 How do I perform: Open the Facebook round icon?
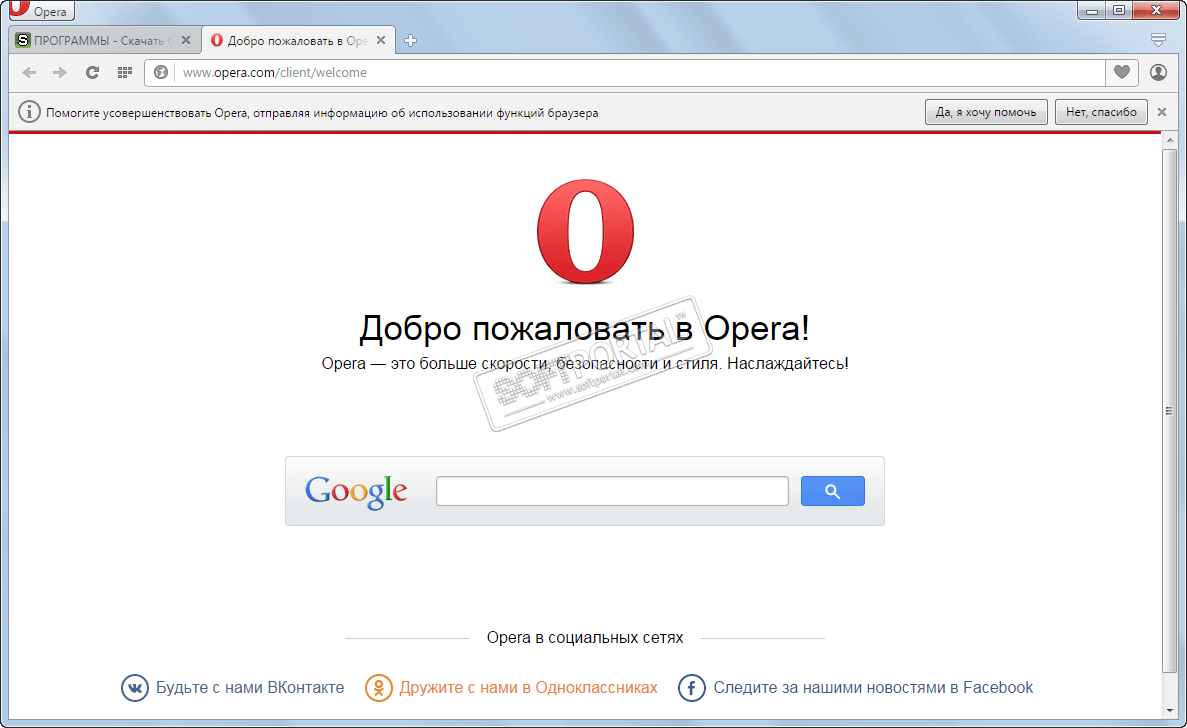click(692, 688)
